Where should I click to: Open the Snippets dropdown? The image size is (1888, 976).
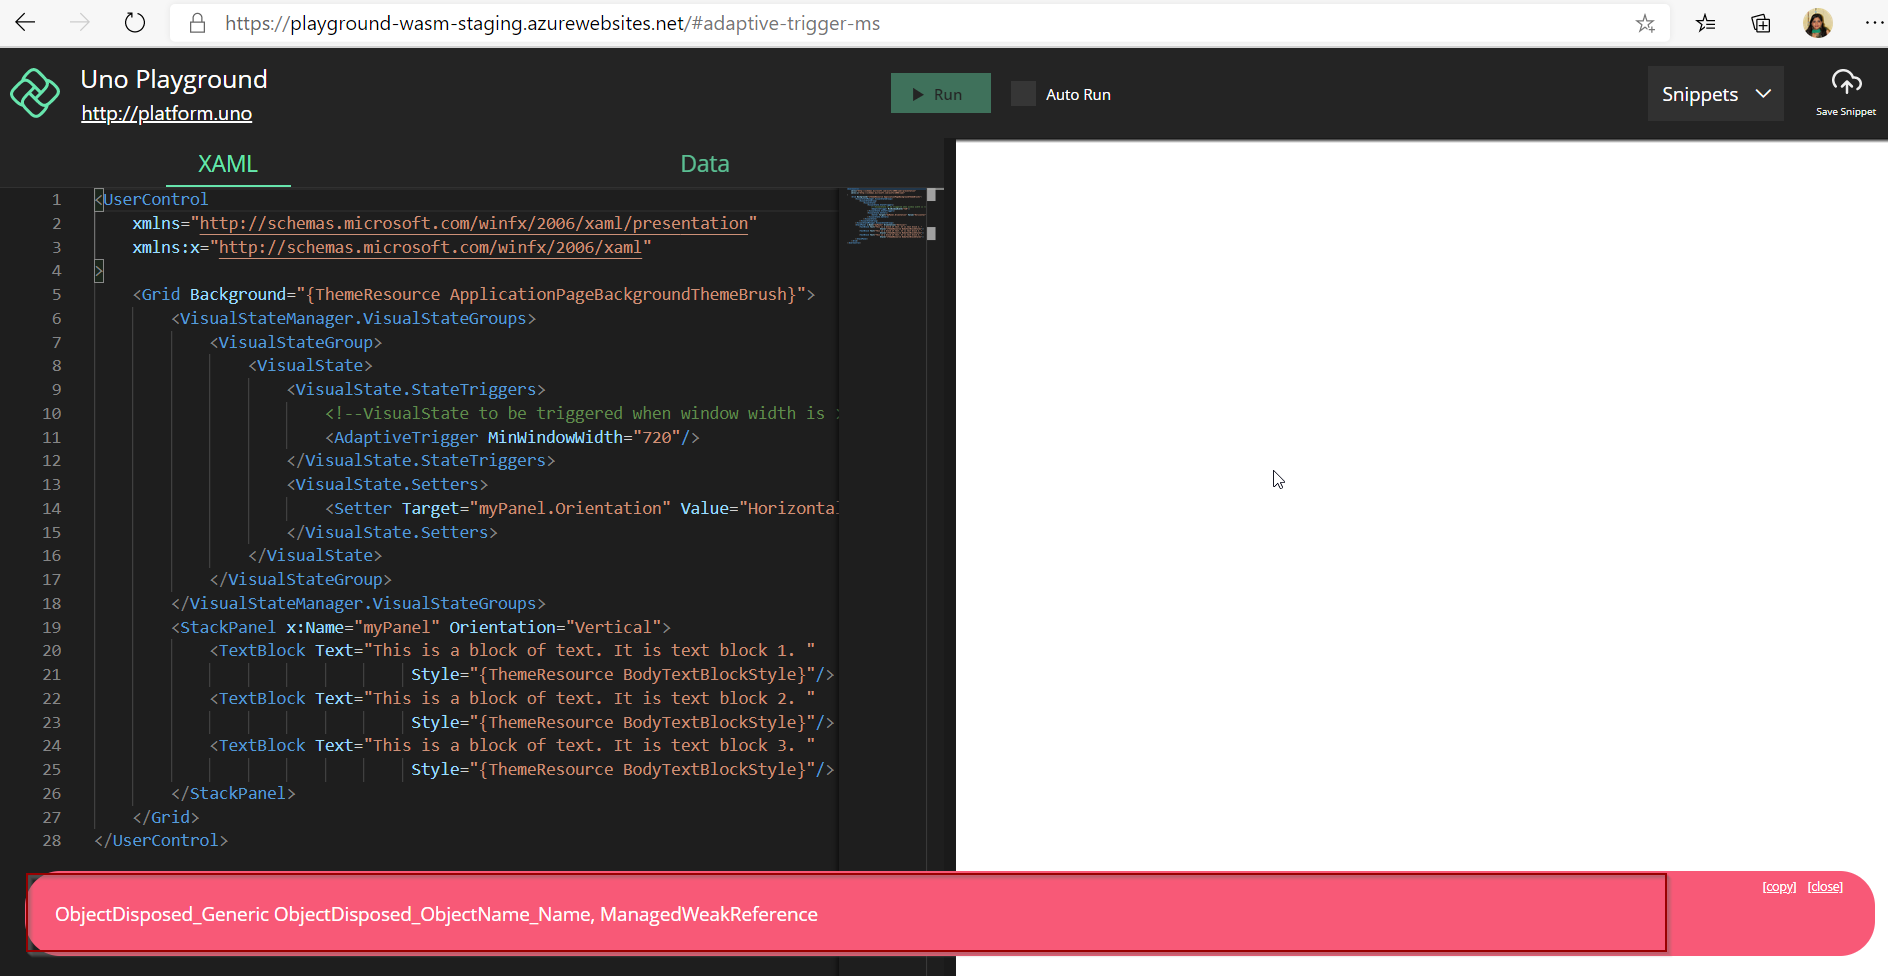point(1714,93)
